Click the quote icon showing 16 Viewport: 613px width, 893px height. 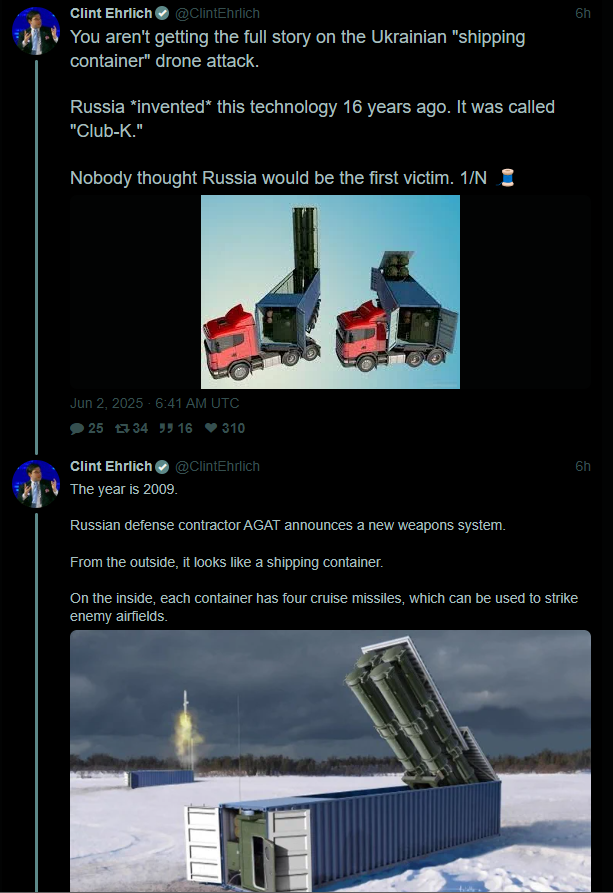pos(166,428)
